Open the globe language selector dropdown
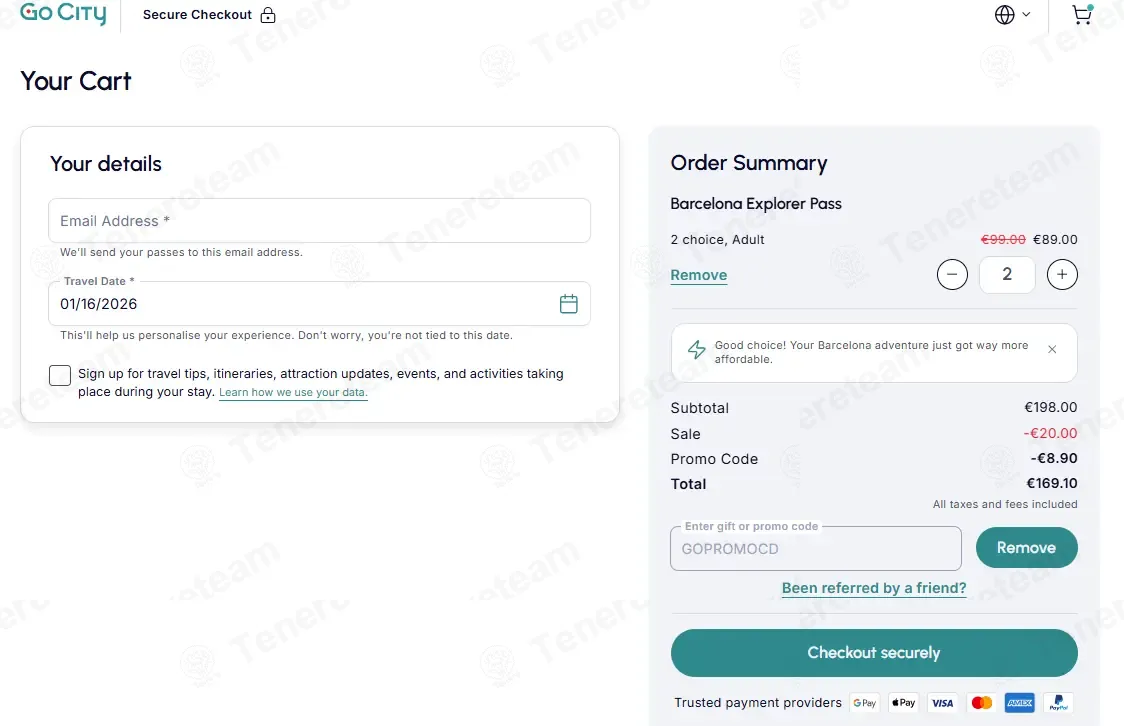This screenshot has width=1124, height=726. [1012, 15]
